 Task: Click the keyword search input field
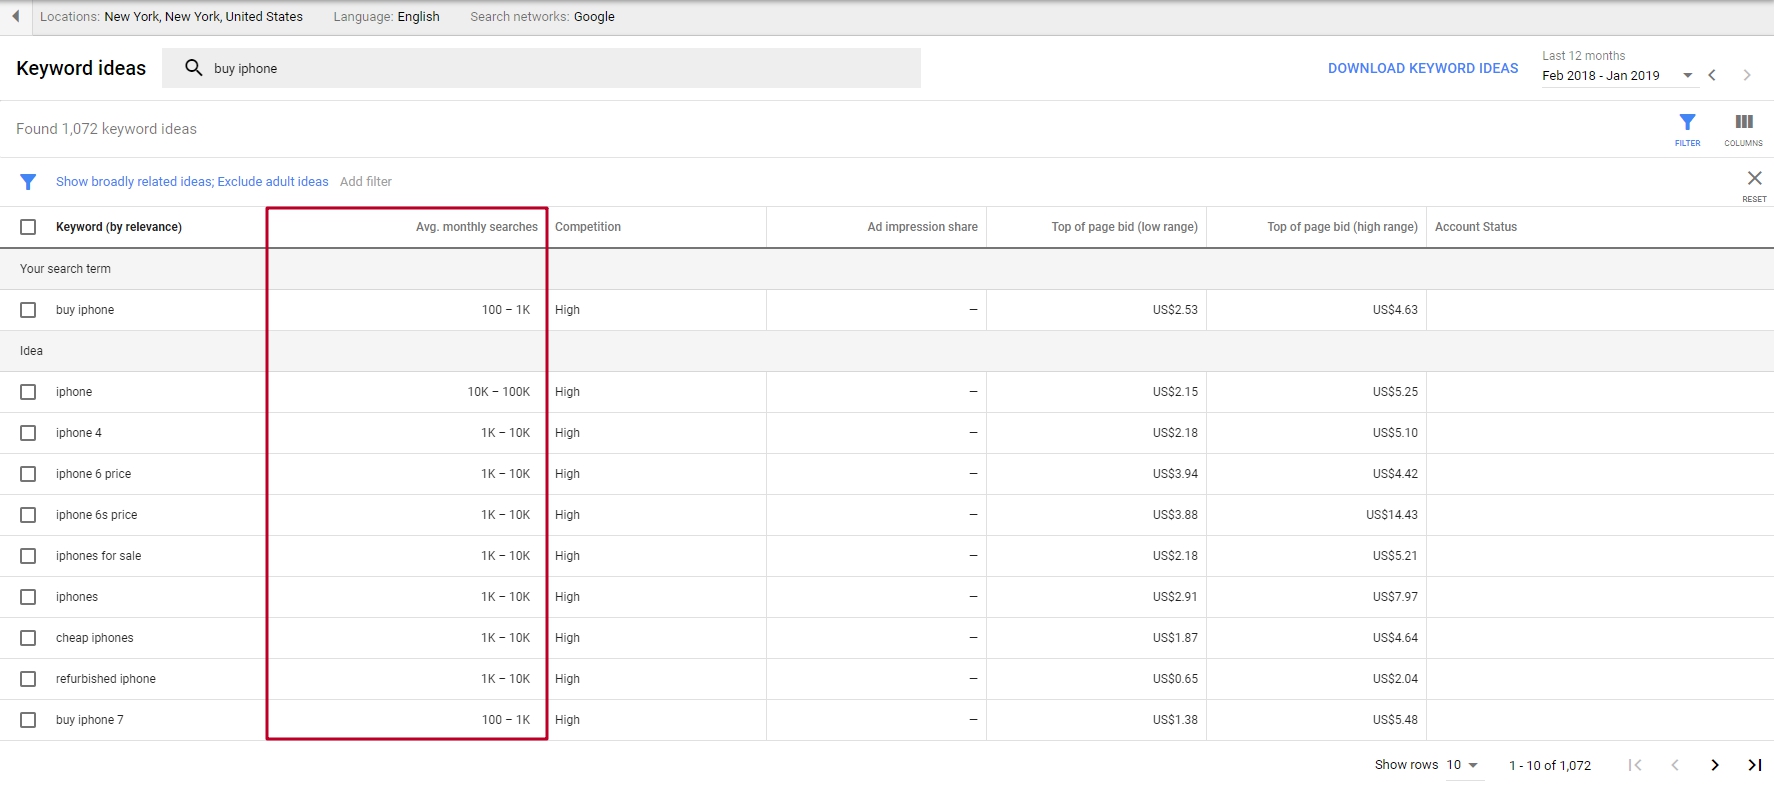pyautogui.click(x=541, y=68)
